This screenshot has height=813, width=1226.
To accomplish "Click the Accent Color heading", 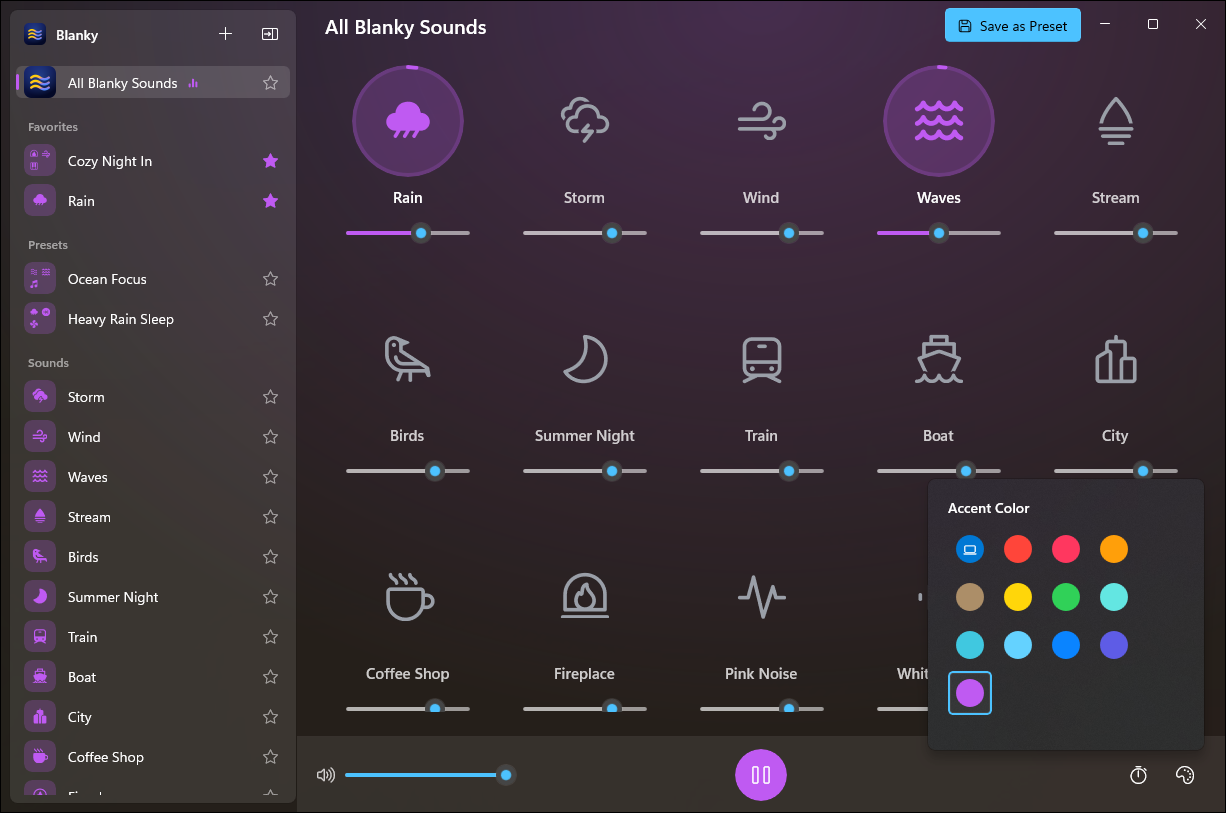I will click(988, 508).
